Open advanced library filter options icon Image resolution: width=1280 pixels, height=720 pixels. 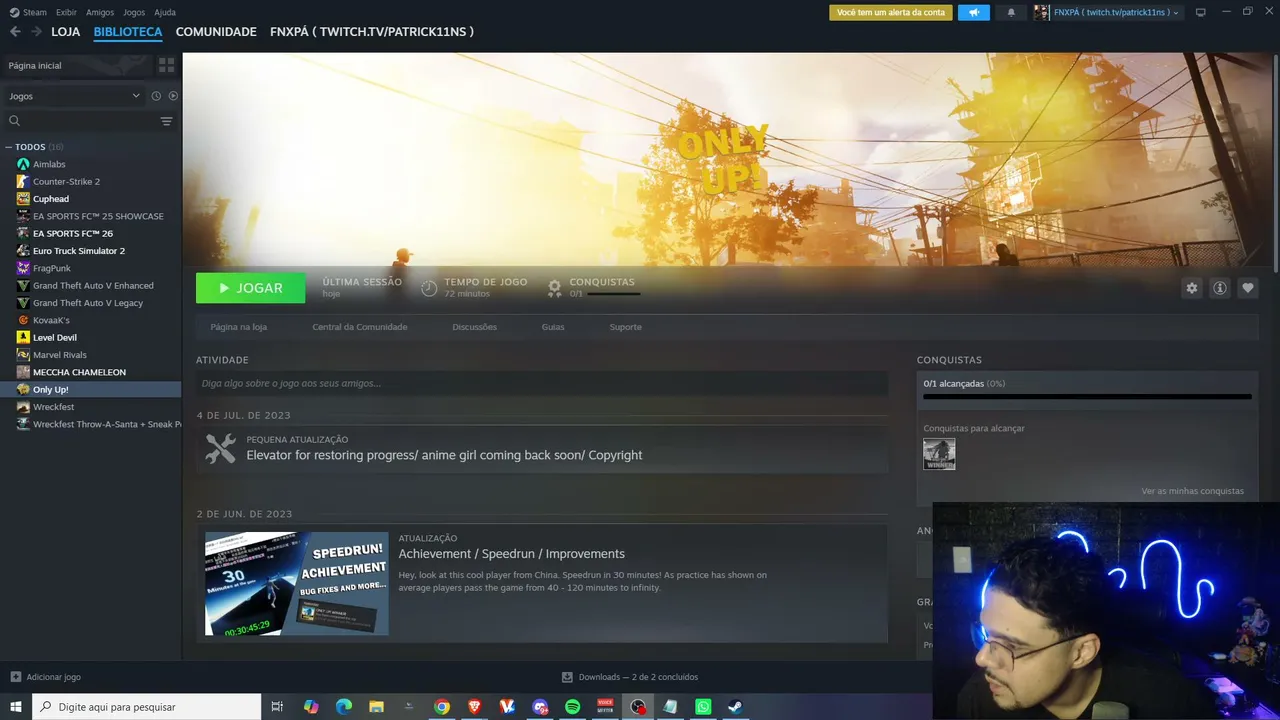coord(166,121)
